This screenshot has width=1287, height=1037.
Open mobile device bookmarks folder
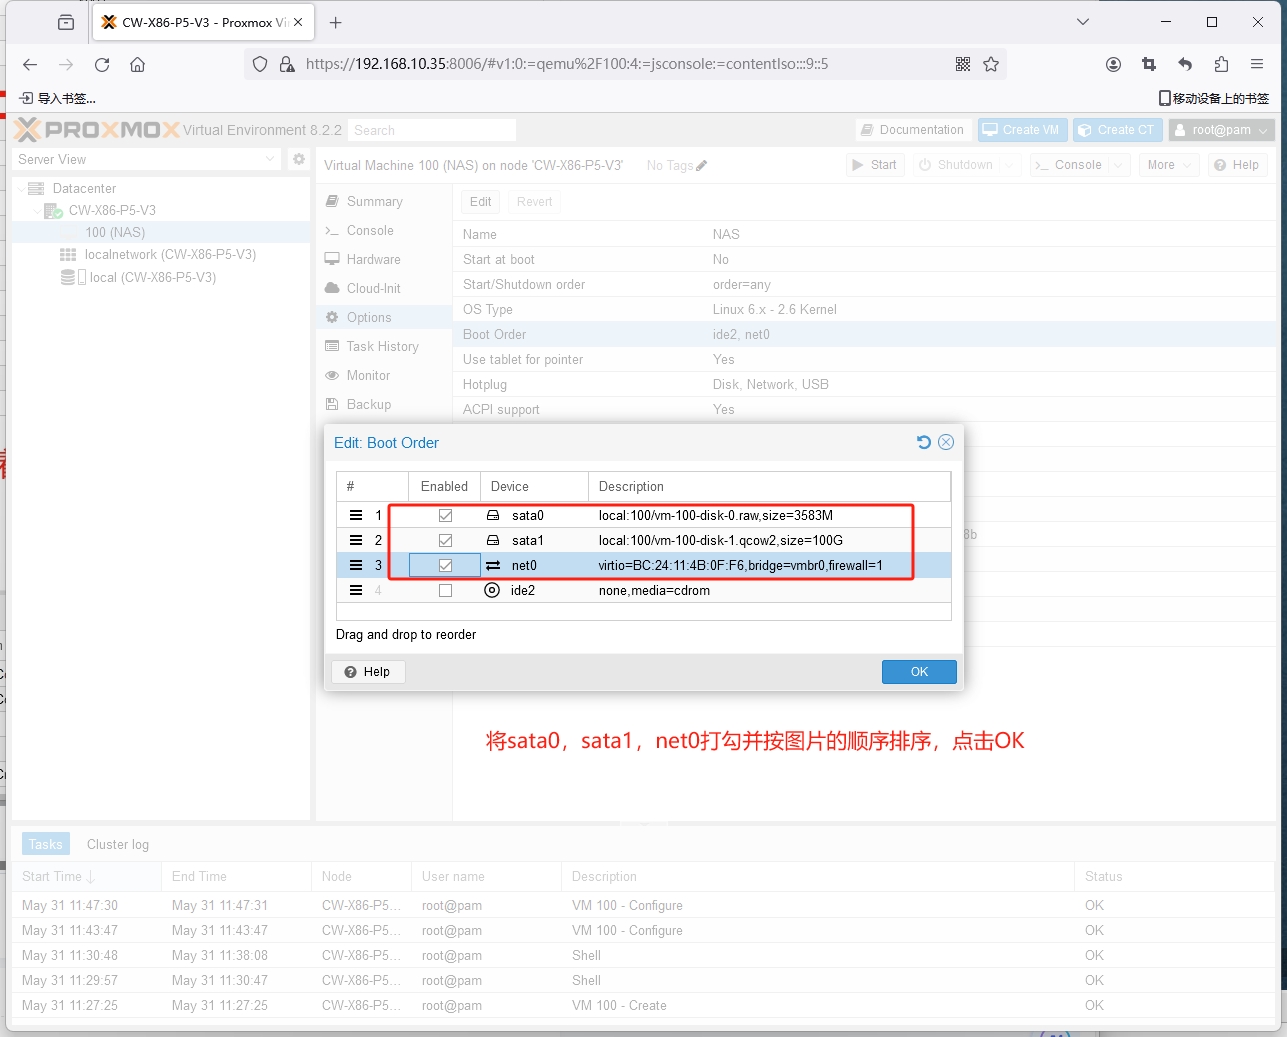tap(1214, 98)
